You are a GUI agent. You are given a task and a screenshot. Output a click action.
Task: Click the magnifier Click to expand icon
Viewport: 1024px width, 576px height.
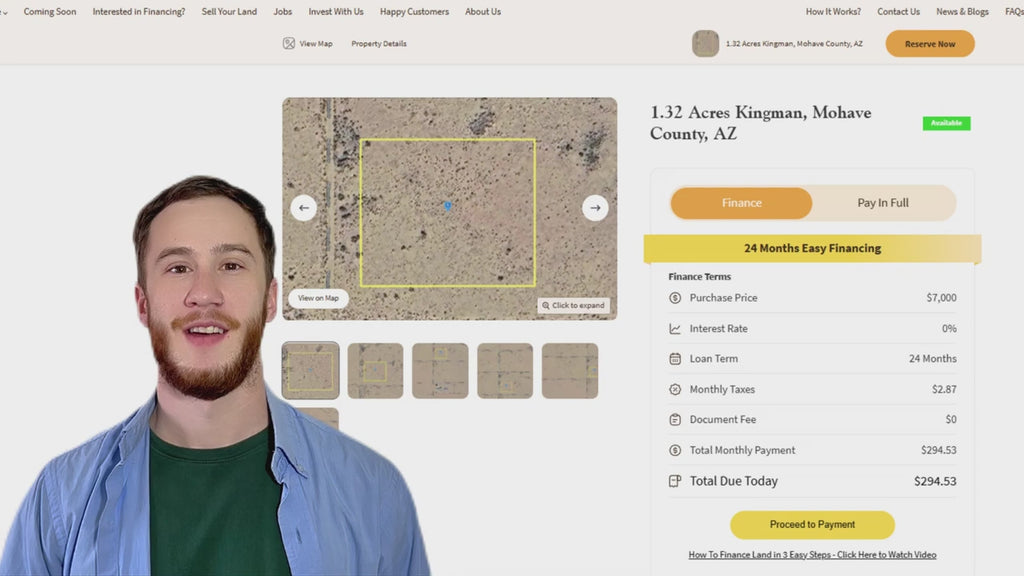click(546, 305)
